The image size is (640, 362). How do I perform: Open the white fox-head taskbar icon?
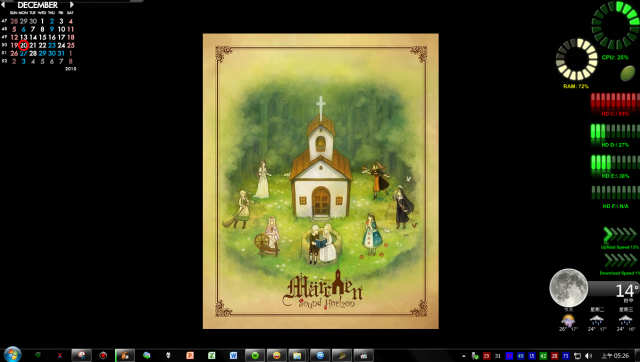(x=168, y=355)
